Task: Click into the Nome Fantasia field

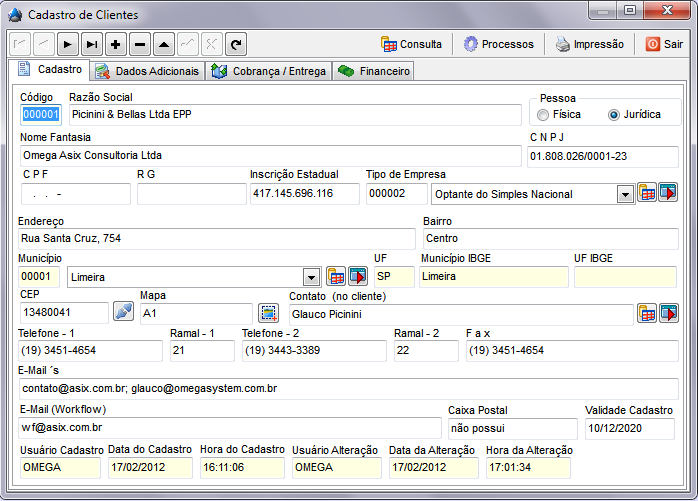Action: click(x=270, y=156)
